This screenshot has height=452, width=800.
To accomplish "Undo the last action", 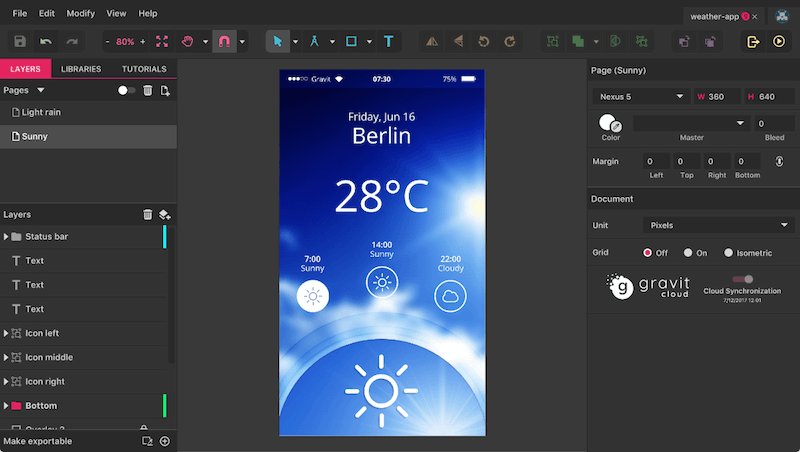I will pyautogui.click(x=46, y=41).
